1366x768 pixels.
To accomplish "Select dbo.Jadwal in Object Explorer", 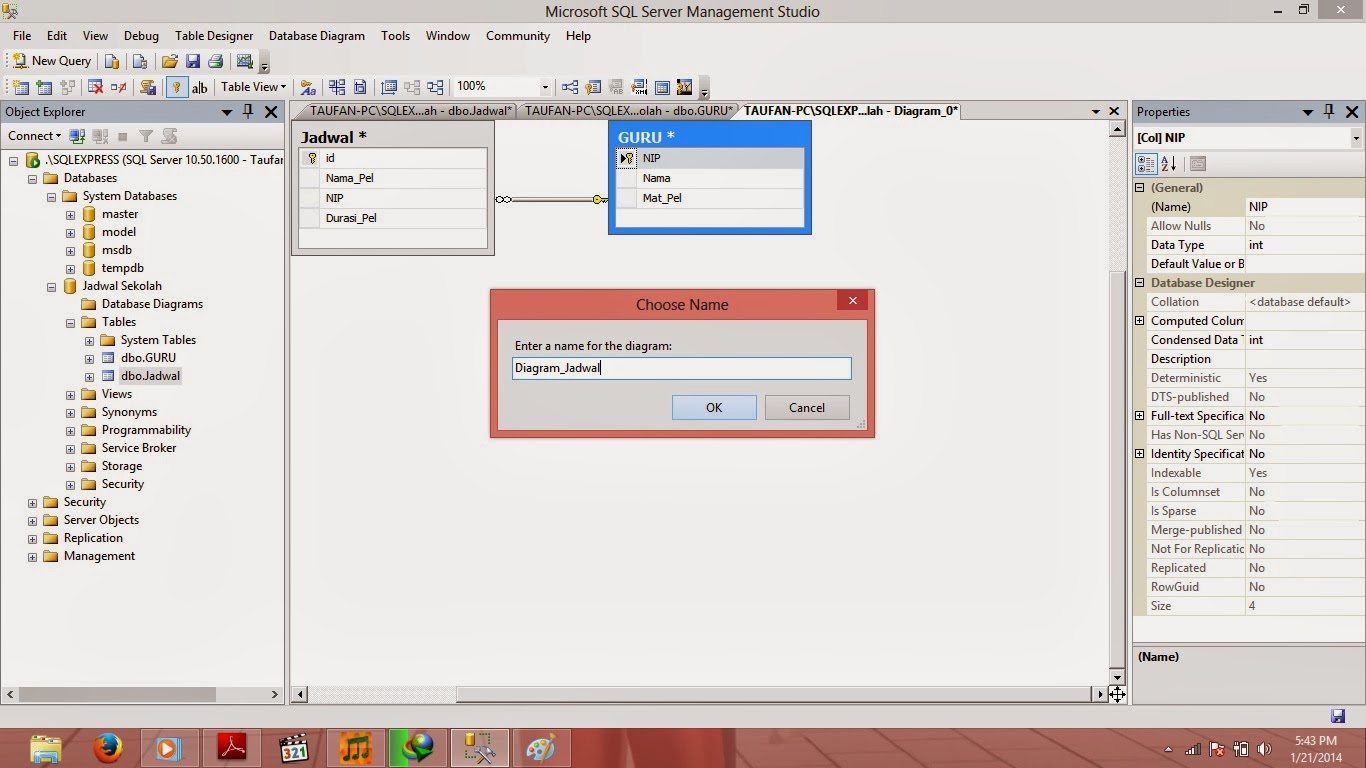I will click(150, 376).
